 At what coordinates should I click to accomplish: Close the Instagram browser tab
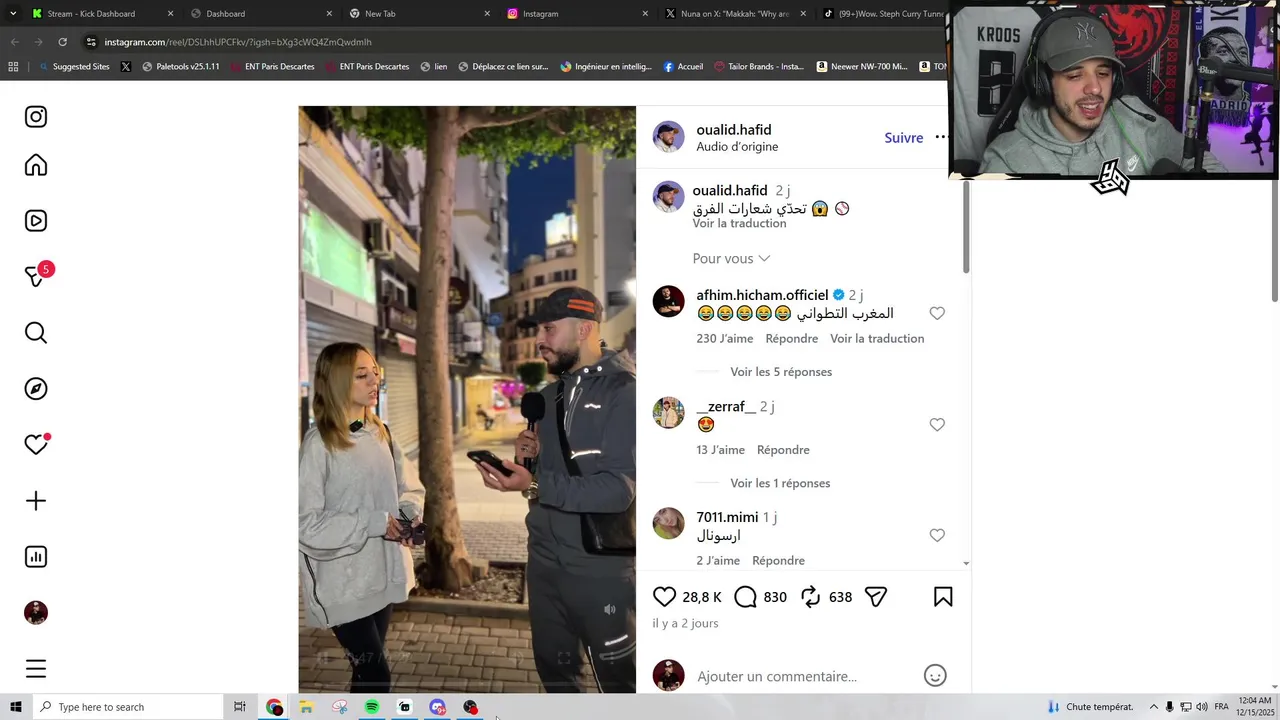tap(645, 14)
